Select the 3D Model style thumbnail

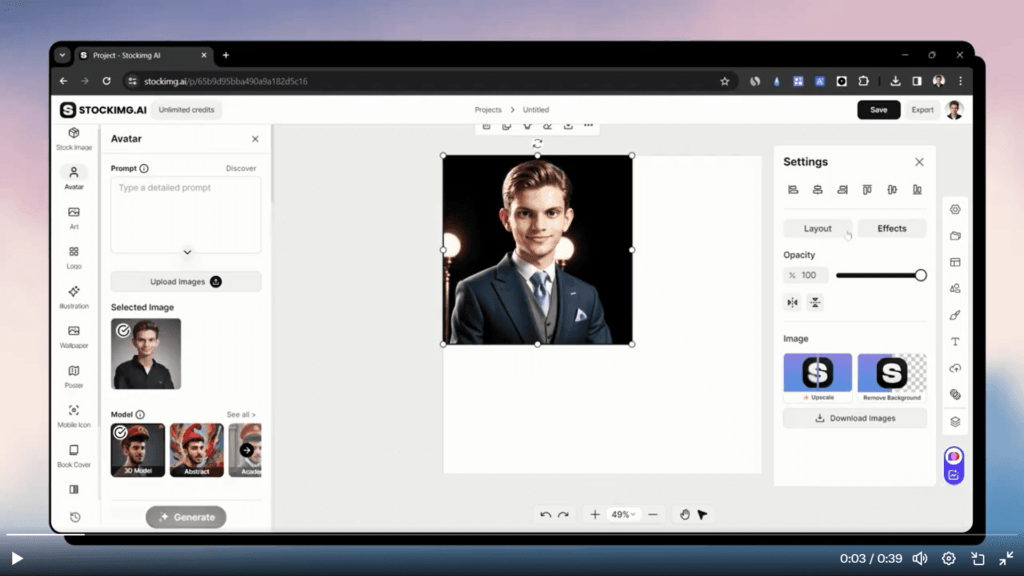pos(138,450)
